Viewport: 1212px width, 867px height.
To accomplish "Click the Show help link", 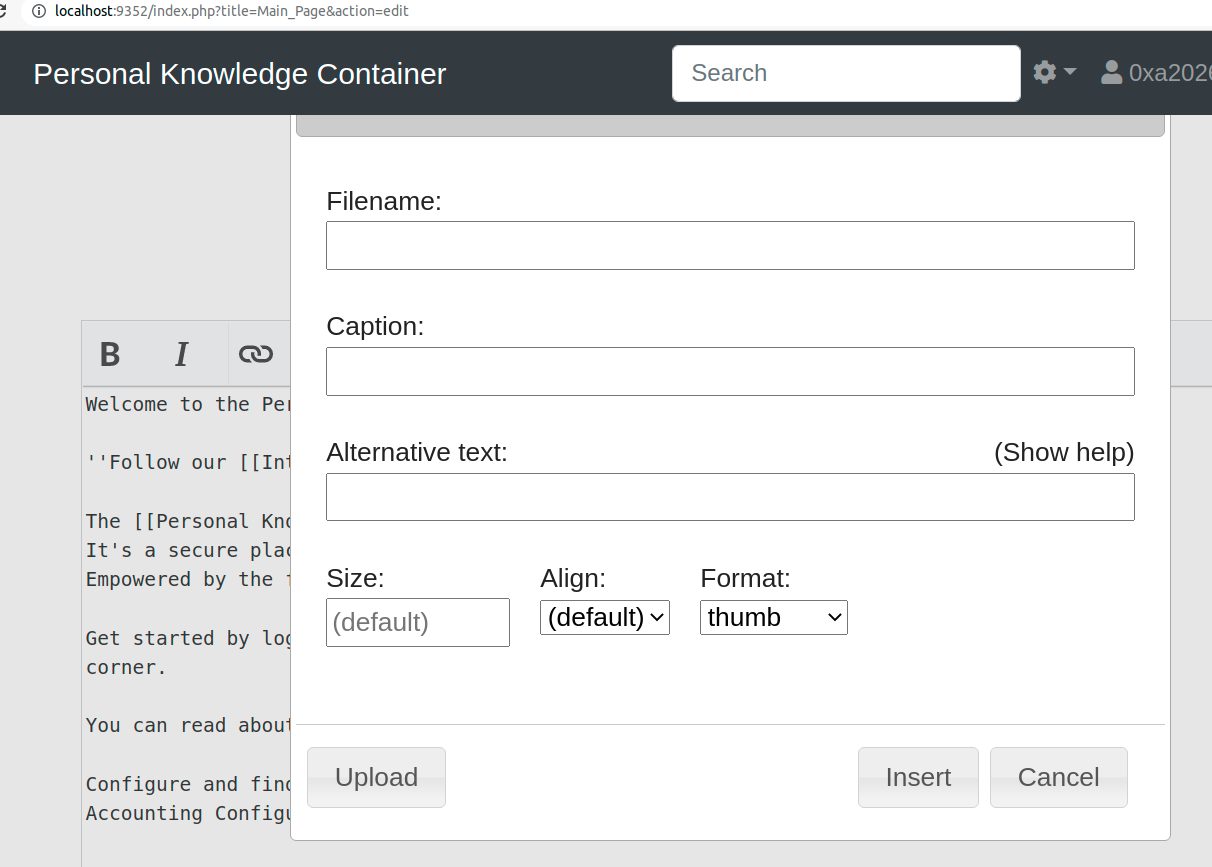I will coord(1064,452).
